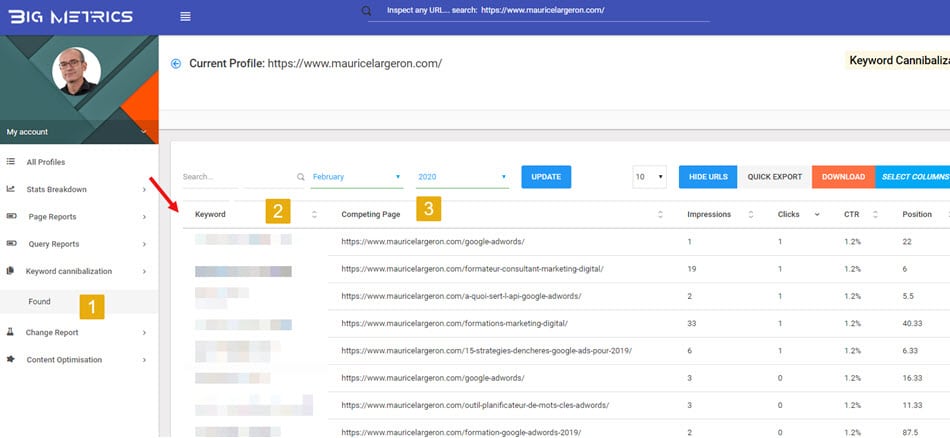Select Change Report menu item
Image resolution: width=950 pixels, height=438 pixels.
tap(52, 332)
